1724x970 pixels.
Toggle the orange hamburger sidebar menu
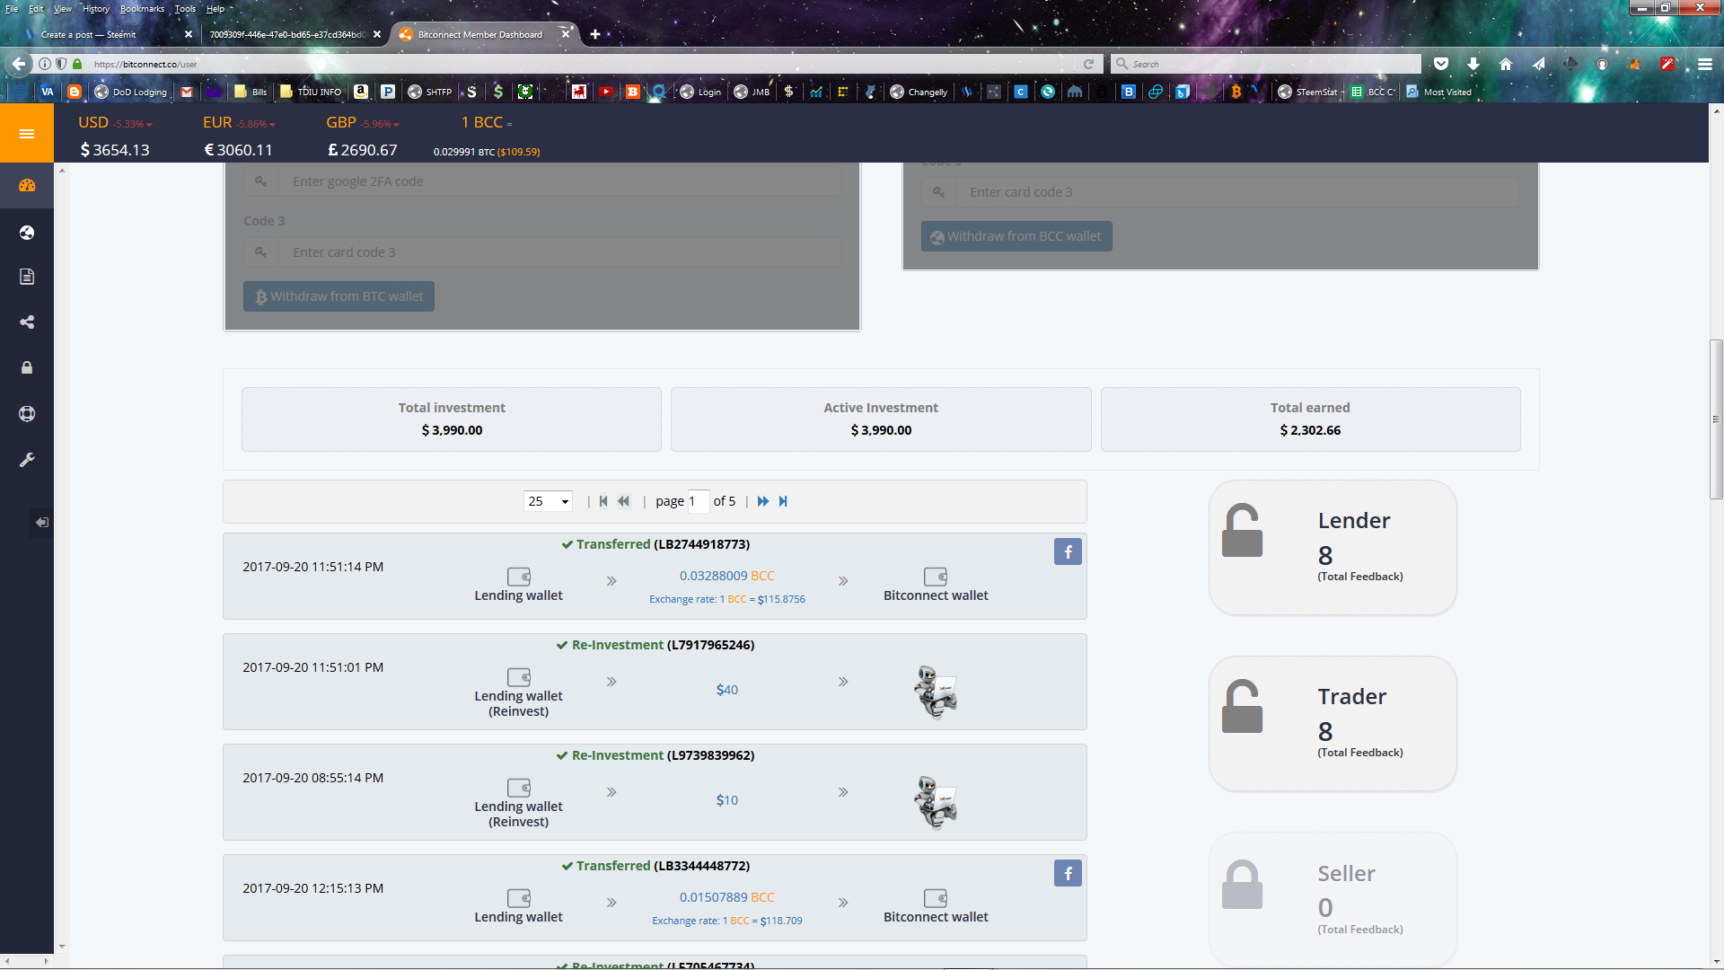[27, 133]
